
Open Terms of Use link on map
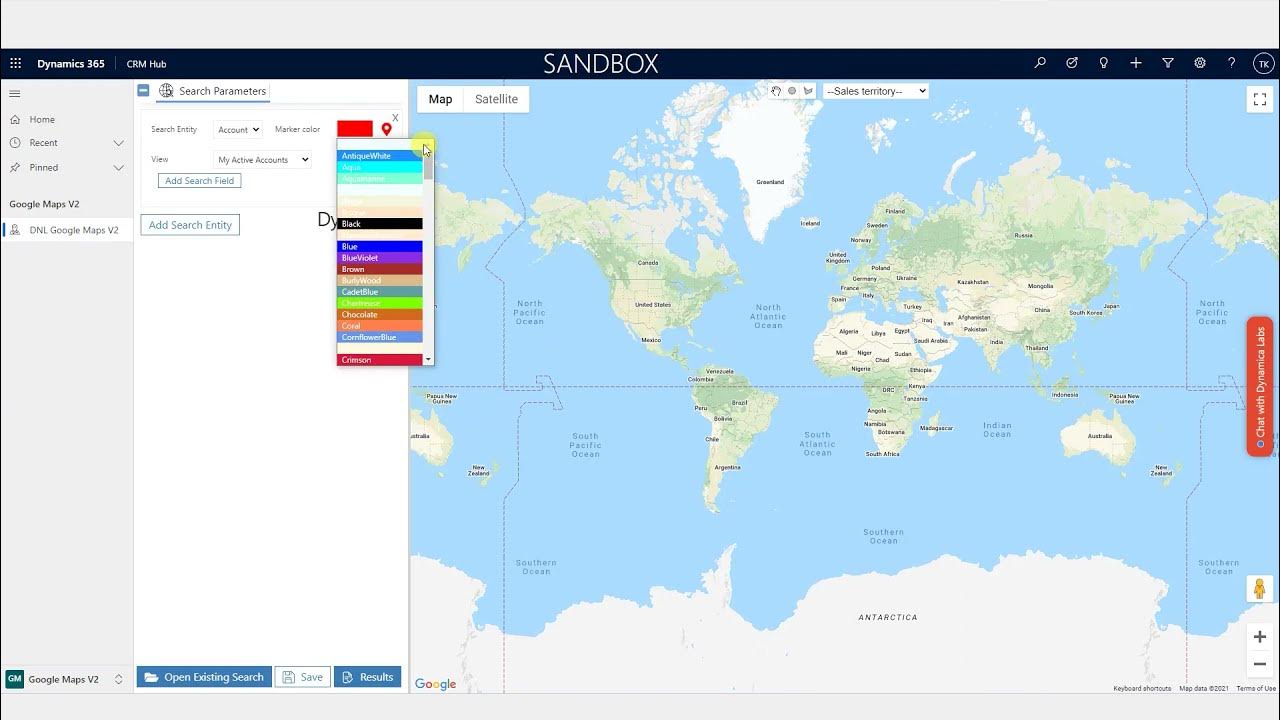[x=1256, y=688]
